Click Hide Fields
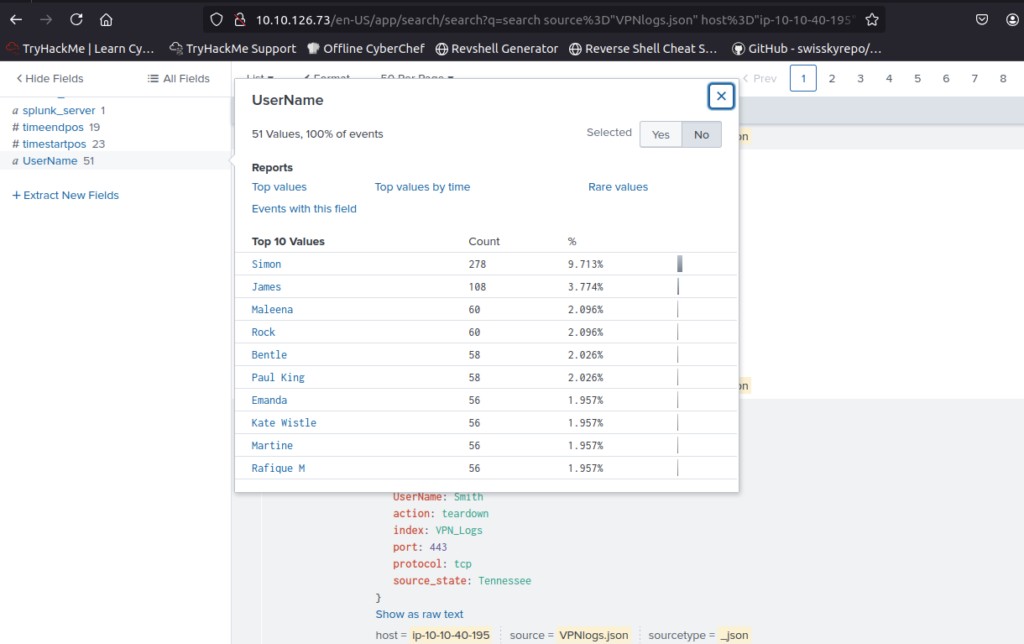Image resolution: width=1024 pixels, height=644 pixels. (x=50, y=78)
